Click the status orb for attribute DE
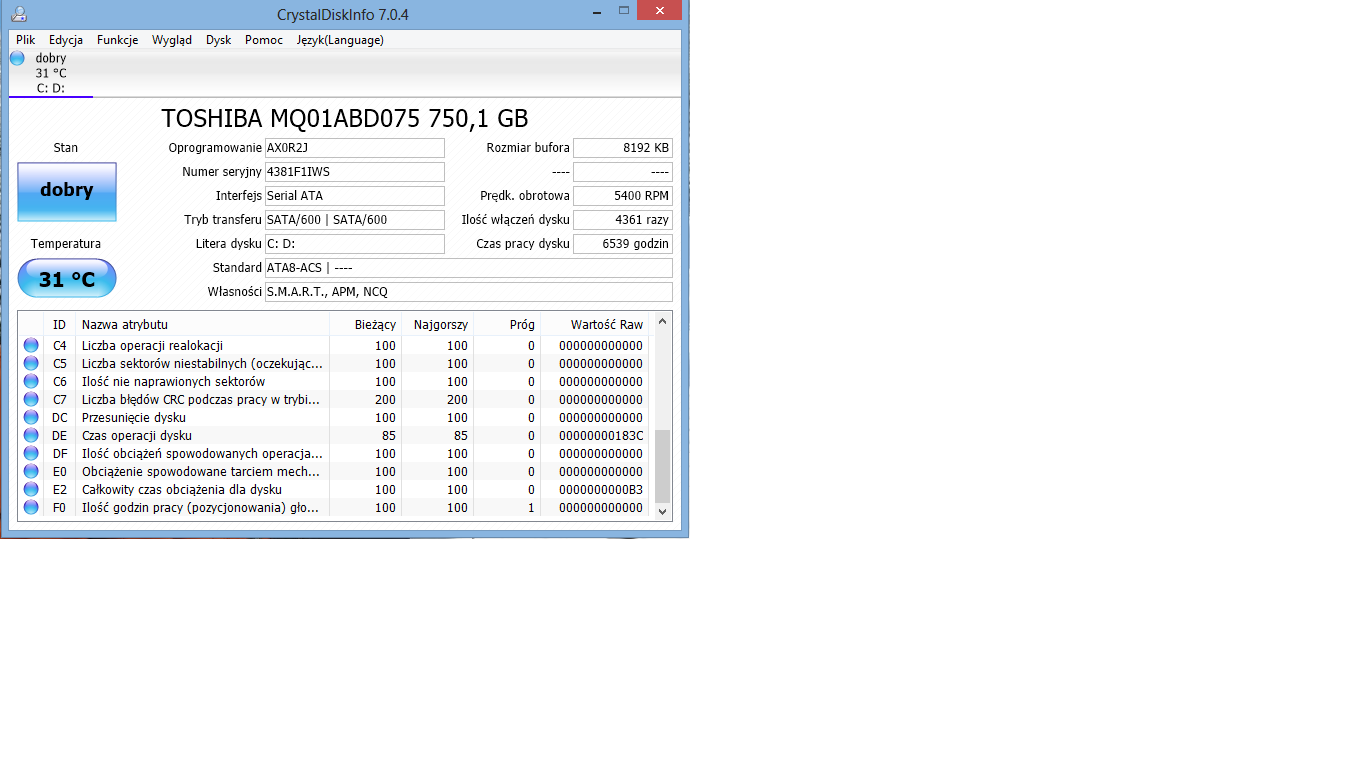 tap(31, 435)
